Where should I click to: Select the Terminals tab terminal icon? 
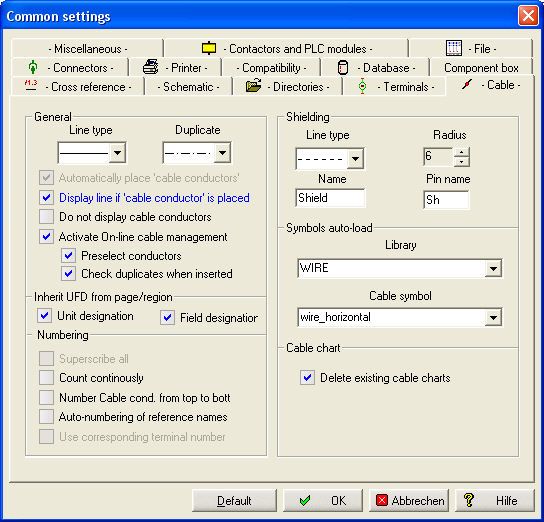click(362, 86)
